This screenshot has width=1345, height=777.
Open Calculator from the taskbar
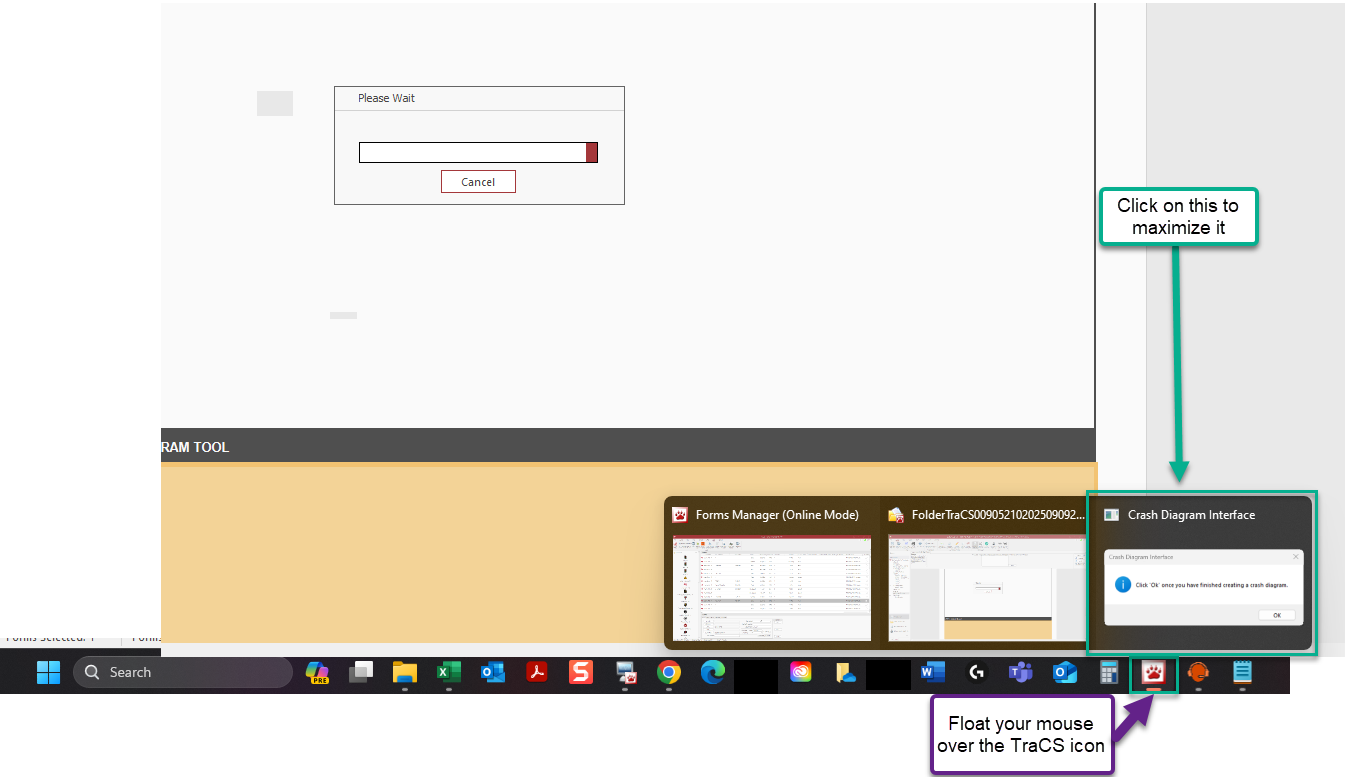coord(1108,672)
